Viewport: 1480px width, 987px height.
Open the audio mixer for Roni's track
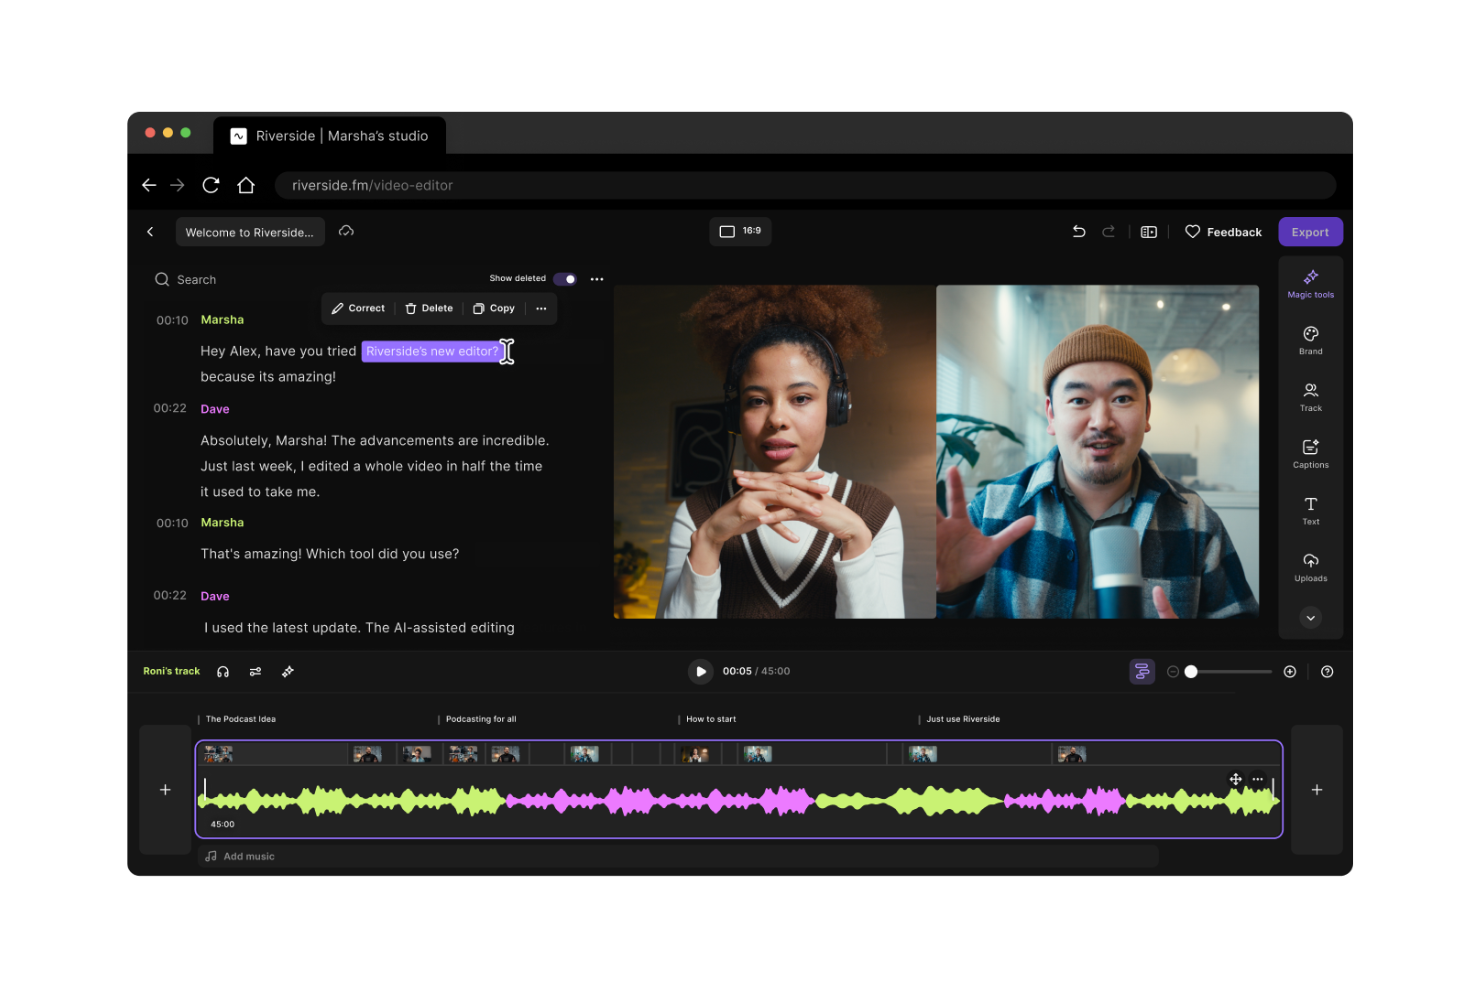(255, 671)
